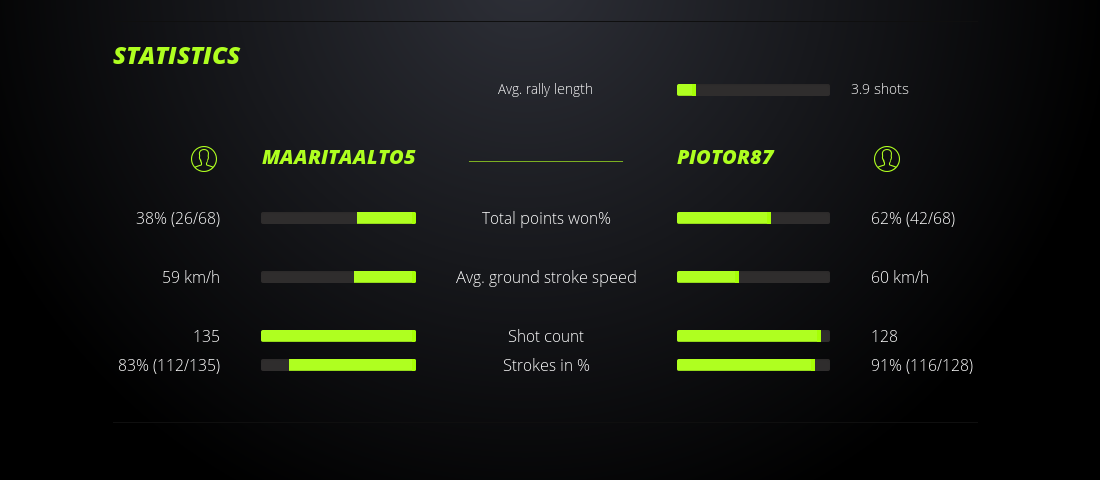Click the 83% (112/135) value
1100x480 pixels.
pyautogui.click(x=169, y=365)
